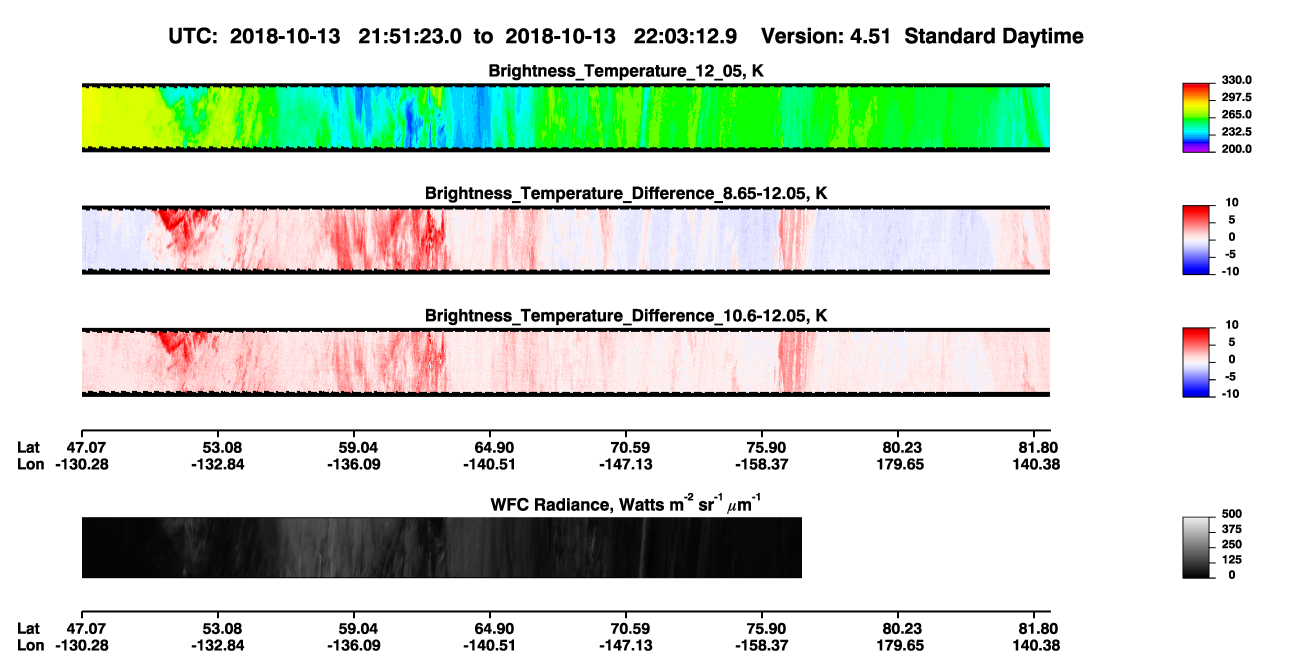
Task: Click the end time 22:03:12.9 in the header
Action: click(x=687, y=36)
